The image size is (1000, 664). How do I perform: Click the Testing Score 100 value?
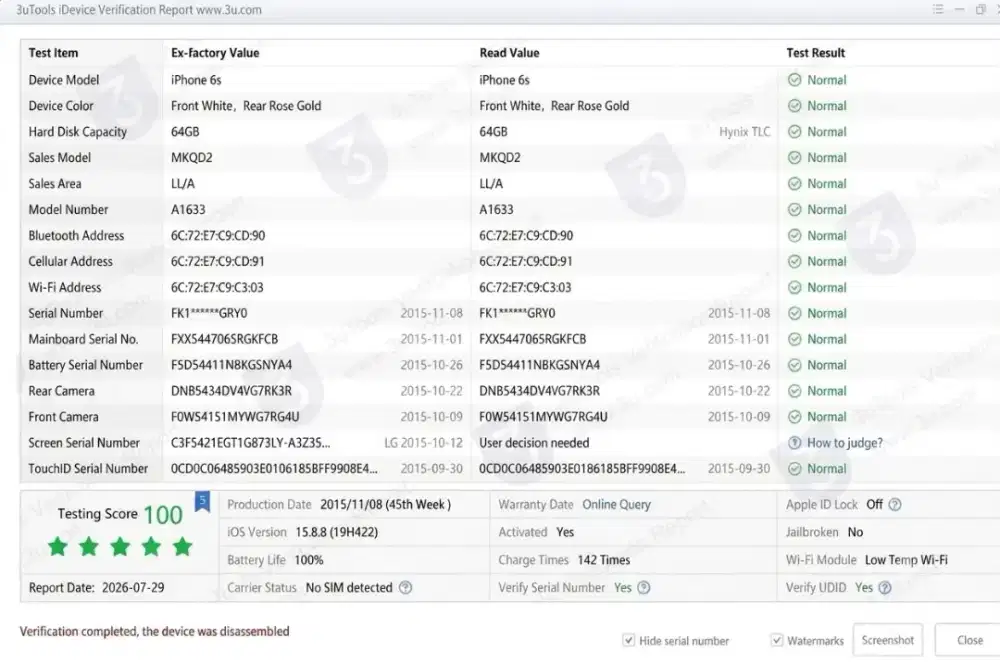click(x=163, y=515)
